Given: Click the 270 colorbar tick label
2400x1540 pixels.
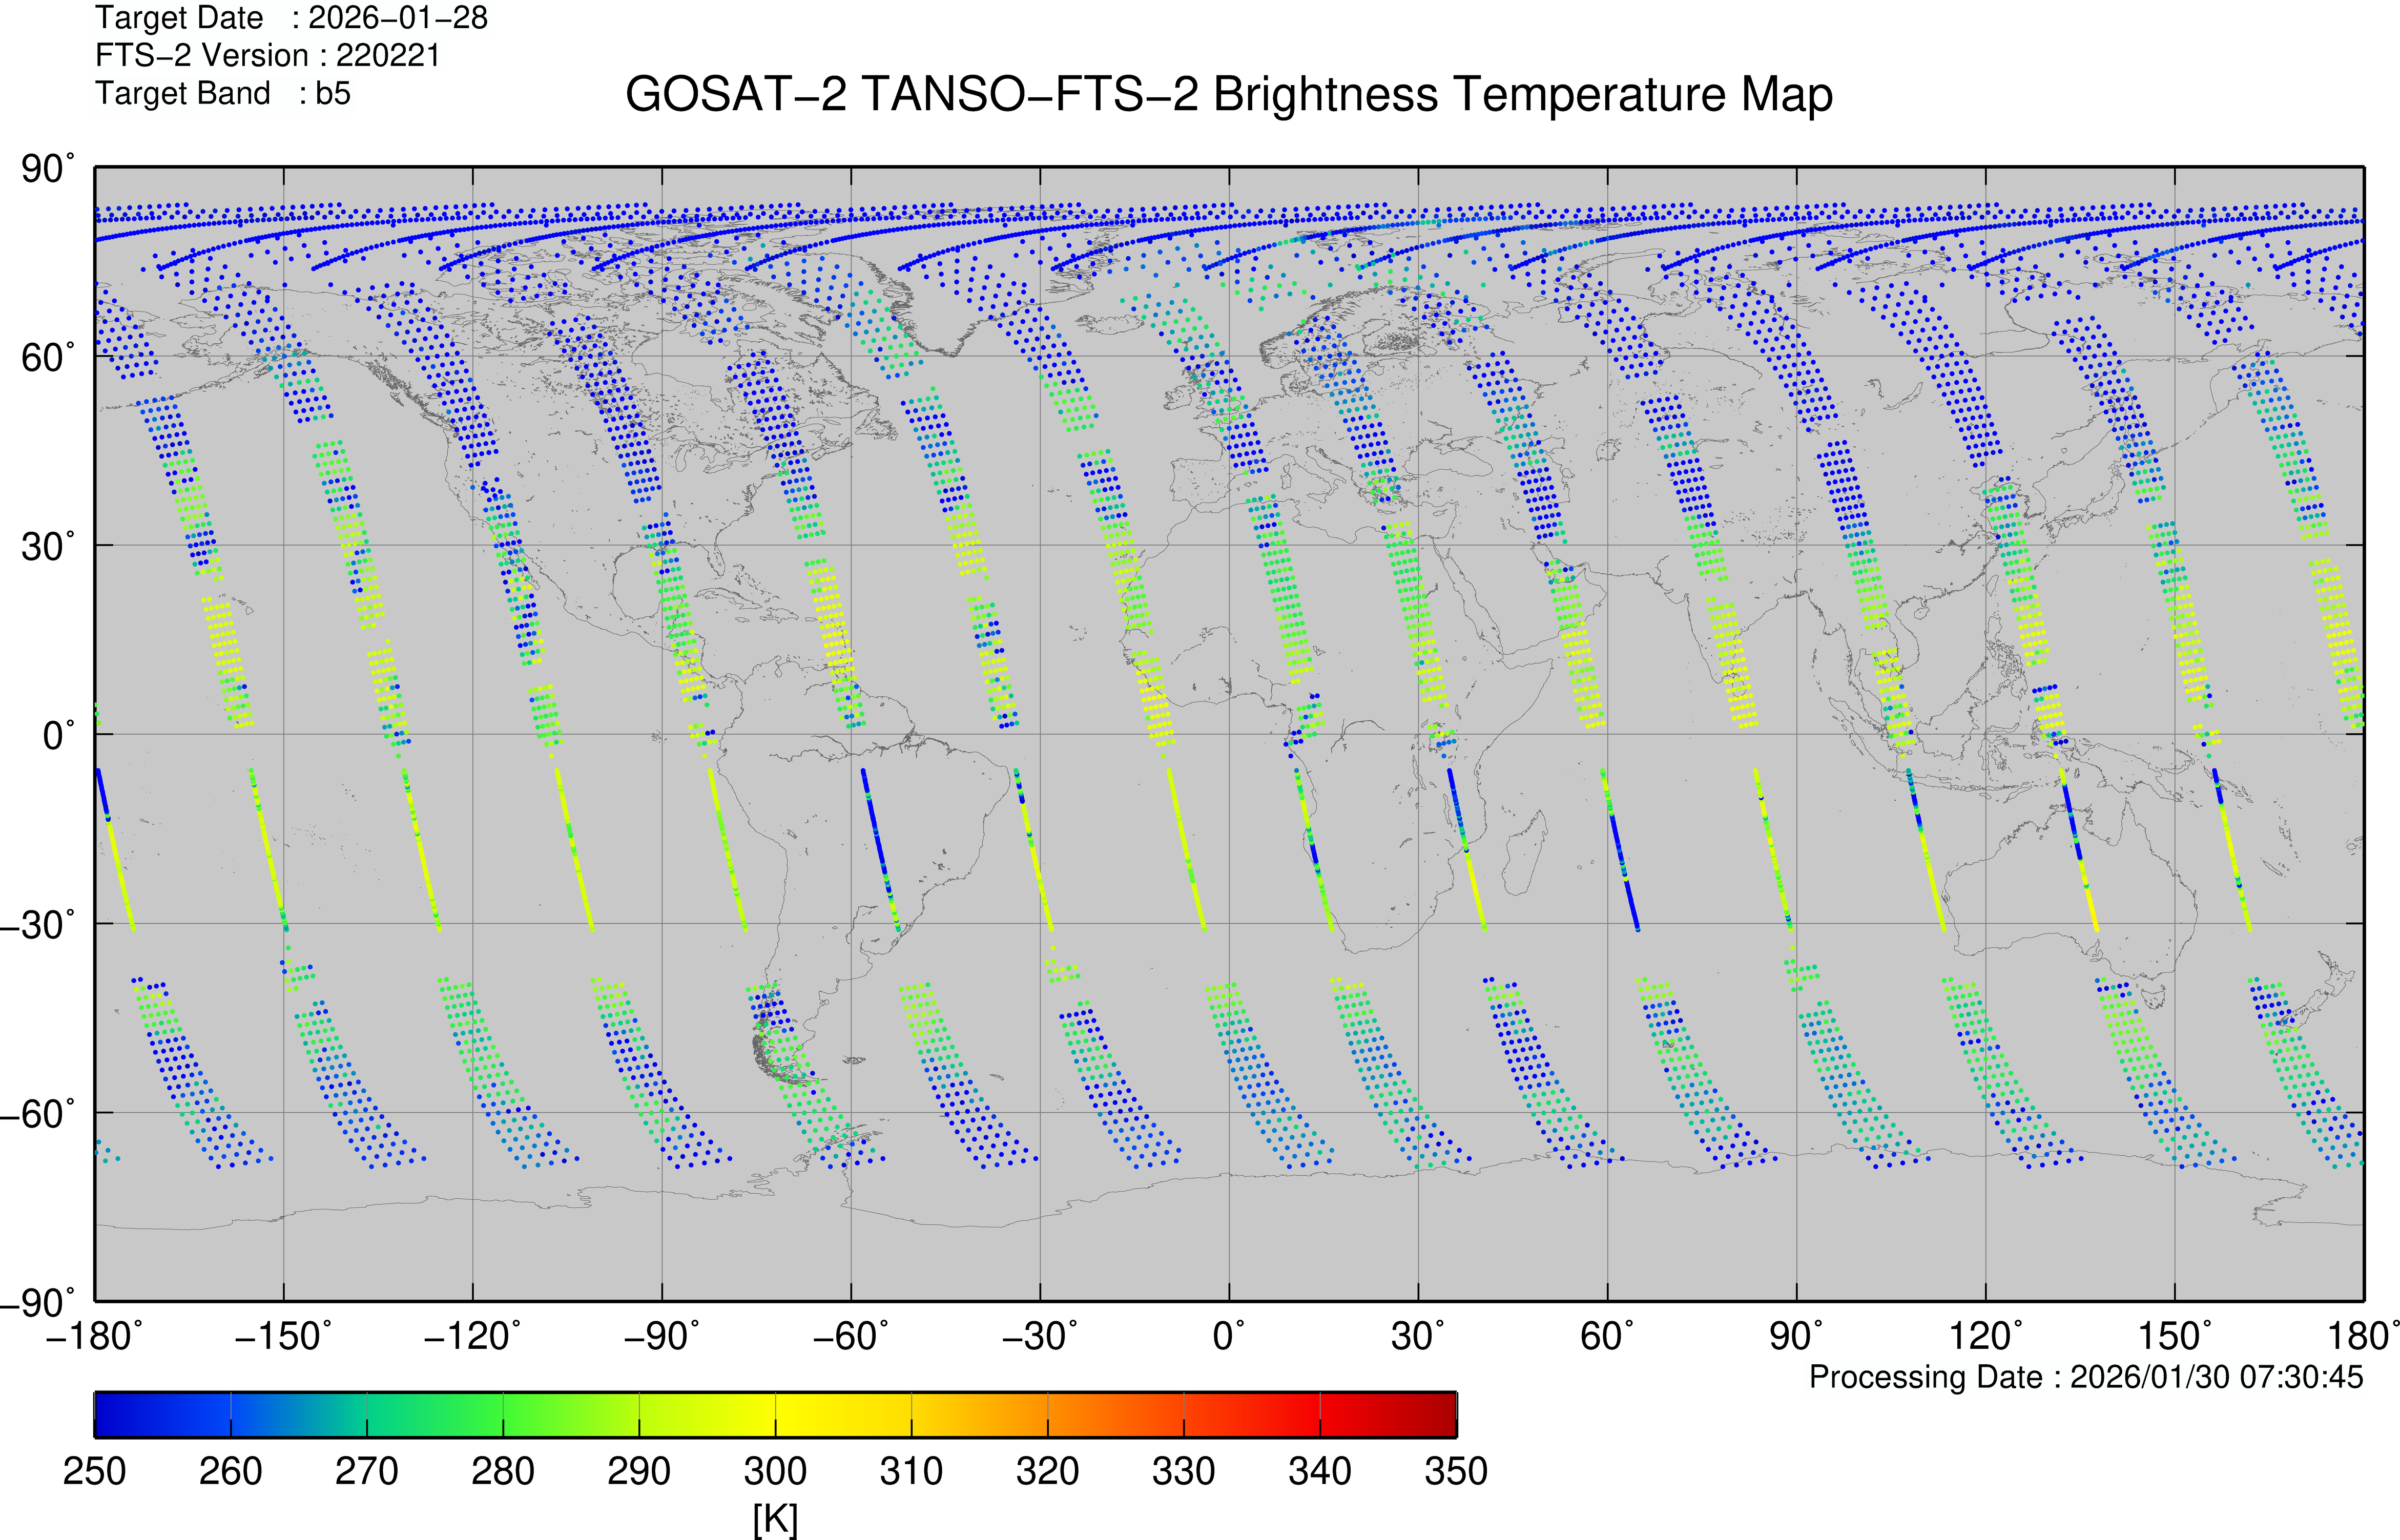Looking at the screenshot, I should [x=366, y=1471].
